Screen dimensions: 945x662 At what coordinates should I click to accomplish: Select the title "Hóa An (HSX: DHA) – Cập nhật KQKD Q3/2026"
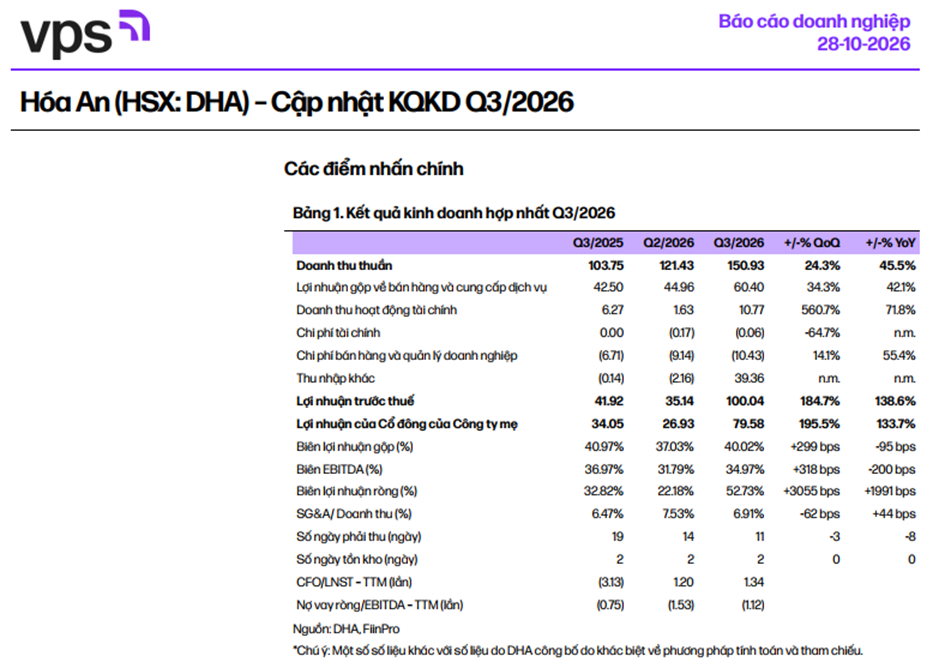tap(297, 102)
